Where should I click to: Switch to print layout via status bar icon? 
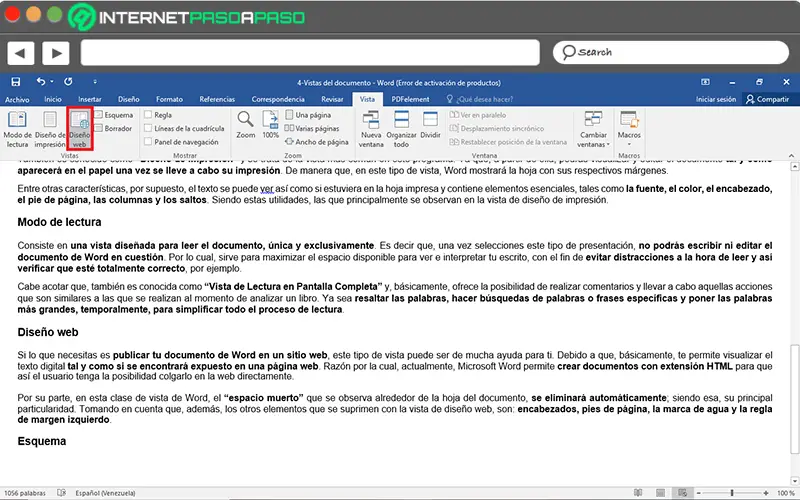click(x=660, y=492)
